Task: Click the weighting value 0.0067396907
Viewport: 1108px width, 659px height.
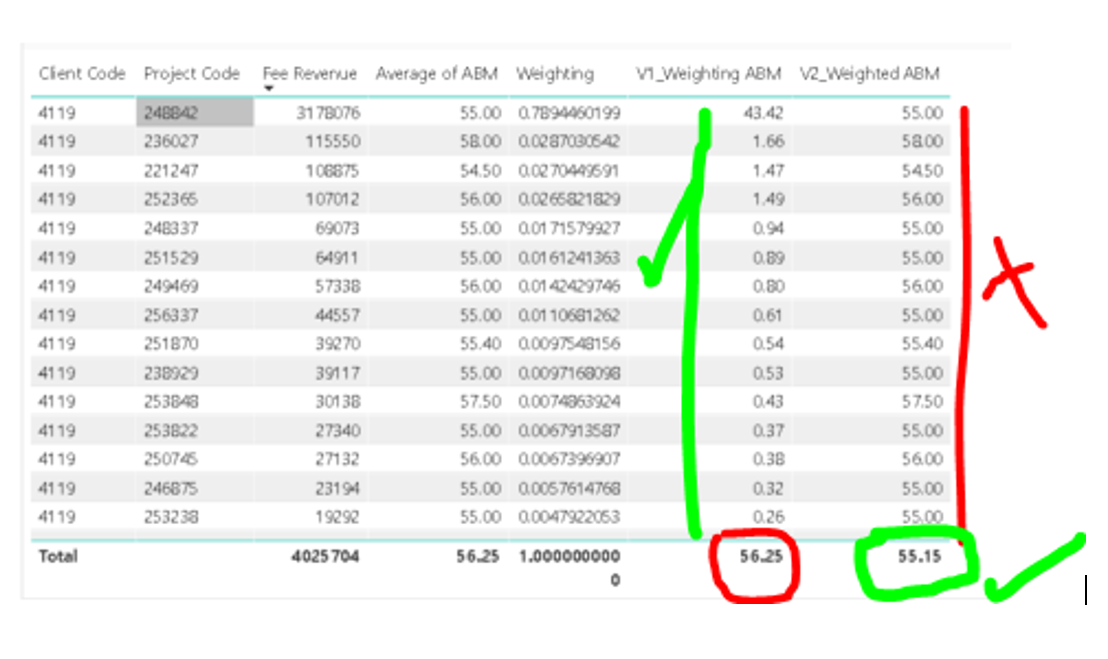Action: click(569, 459)
